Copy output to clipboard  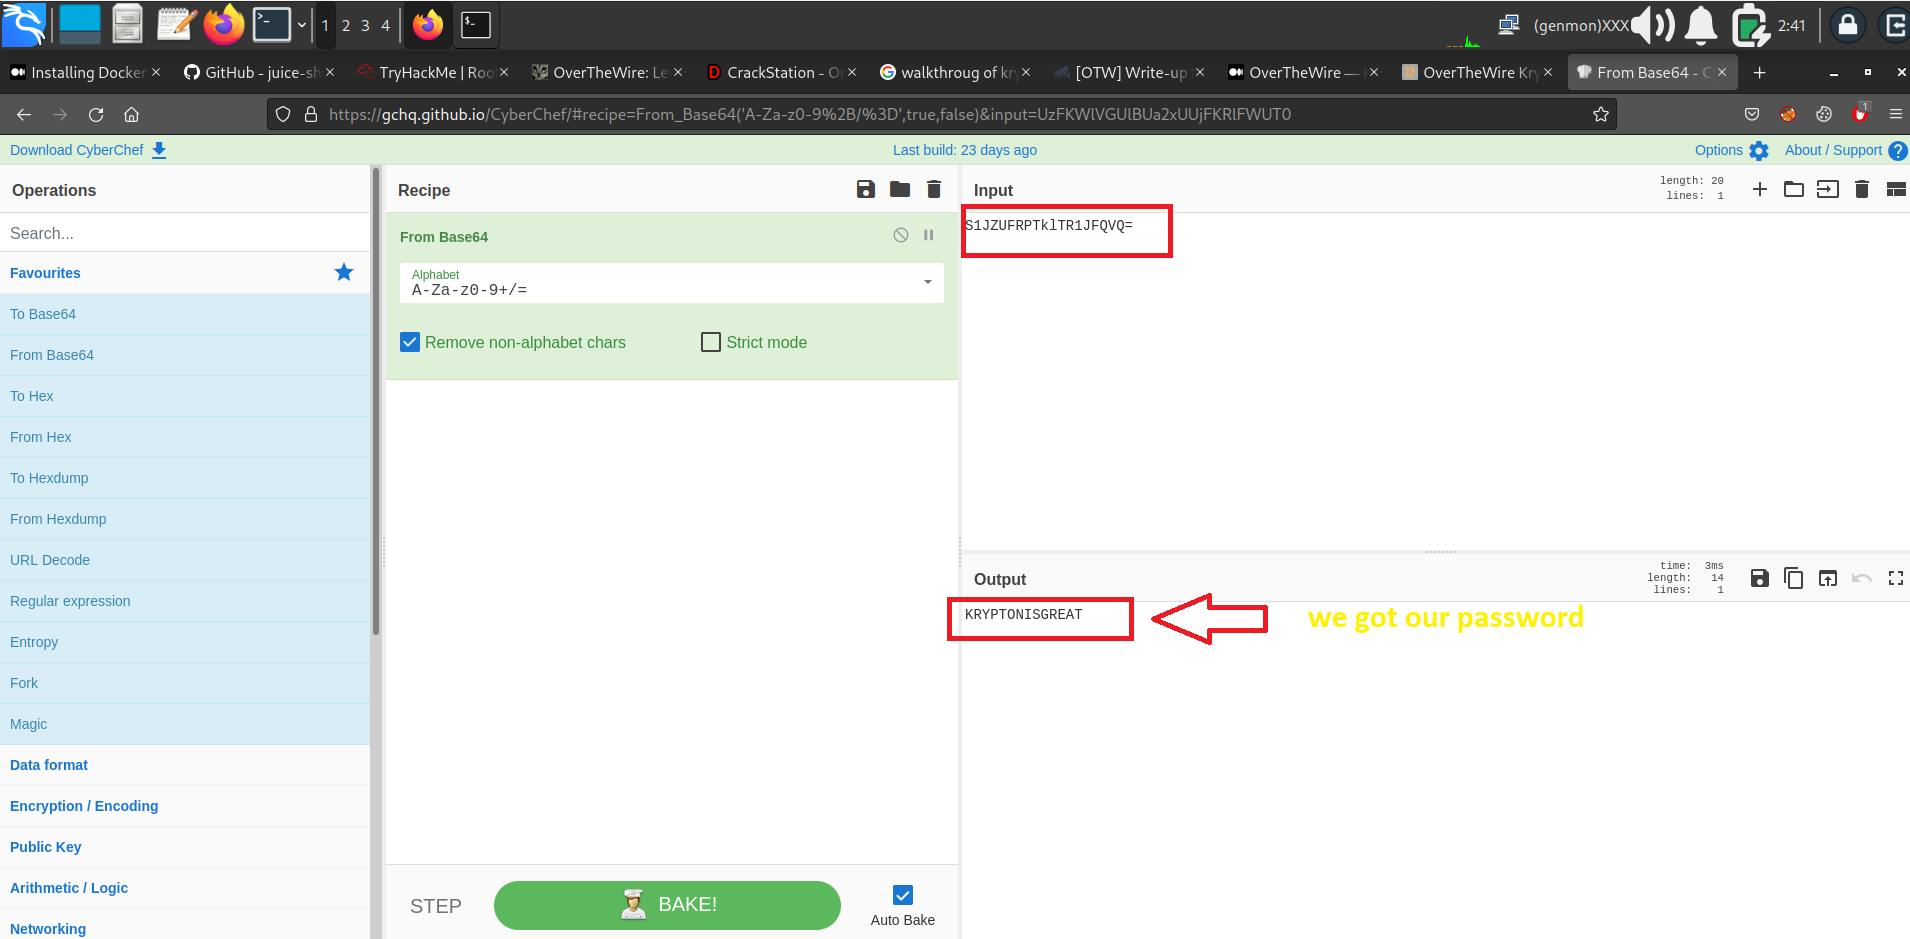[1794, 578]
